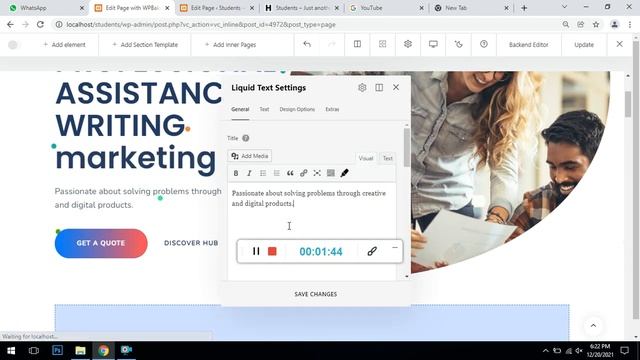Close the frontend editor with X
The height and width of the screenshot is (360, 640).
pyautogui.click(x=619, y=44)
